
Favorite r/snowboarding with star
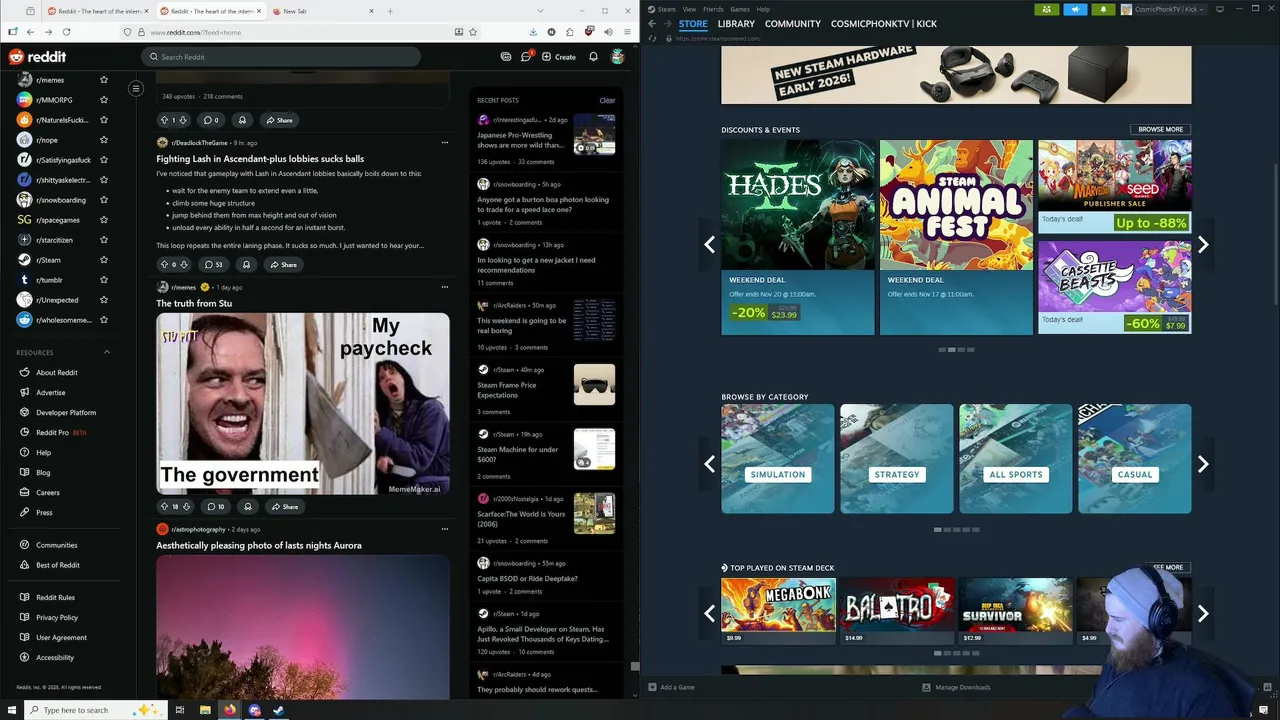(x=103, y=200)
